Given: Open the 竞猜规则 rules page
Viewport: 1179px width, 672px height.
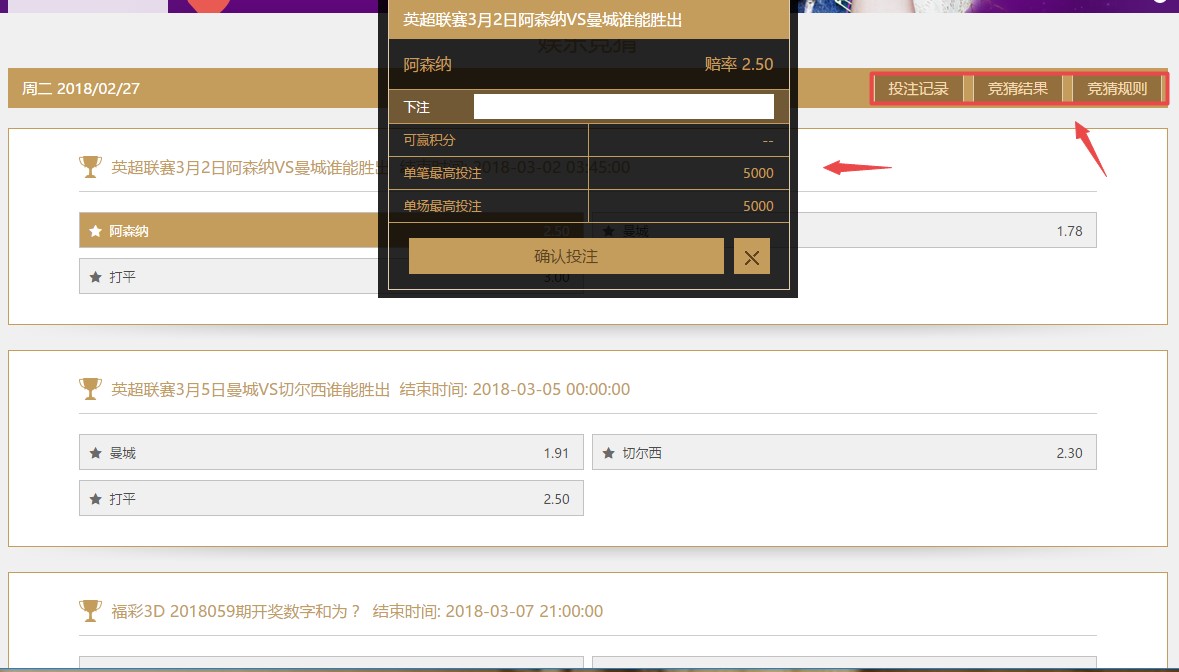Looking at the screenshot, I should coord(1117,89).
